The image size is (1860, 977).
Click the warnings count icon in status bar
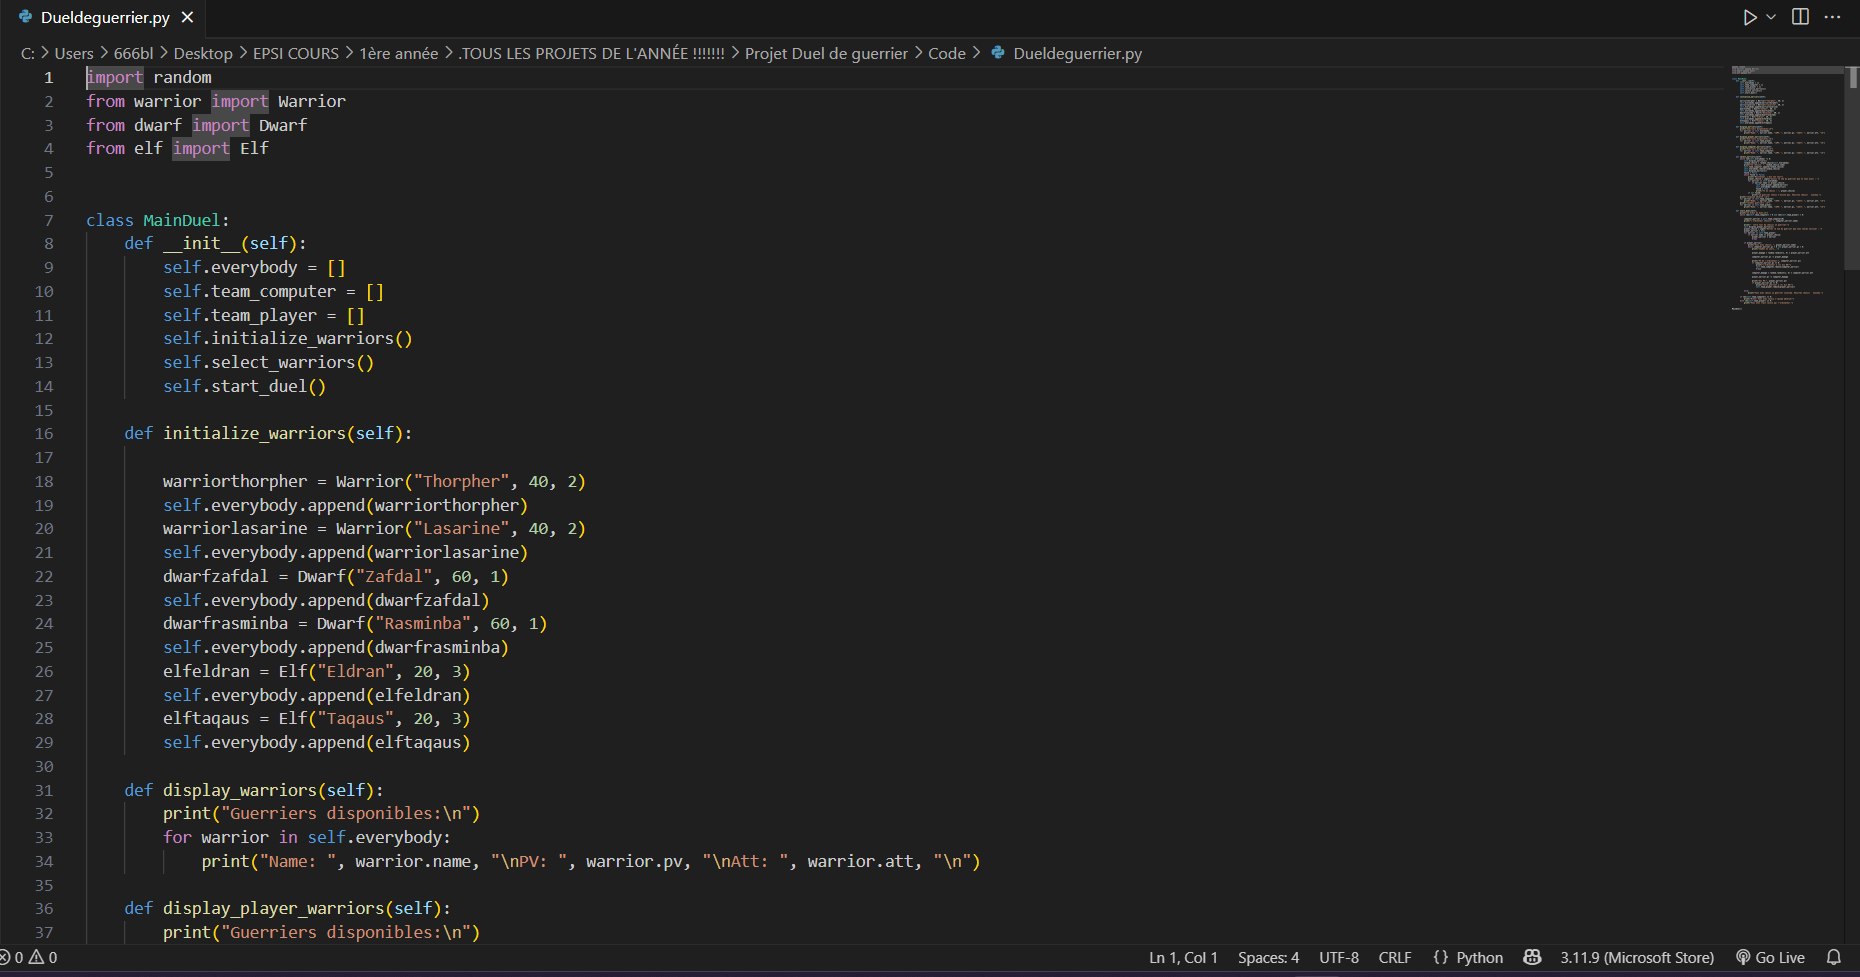37,957
